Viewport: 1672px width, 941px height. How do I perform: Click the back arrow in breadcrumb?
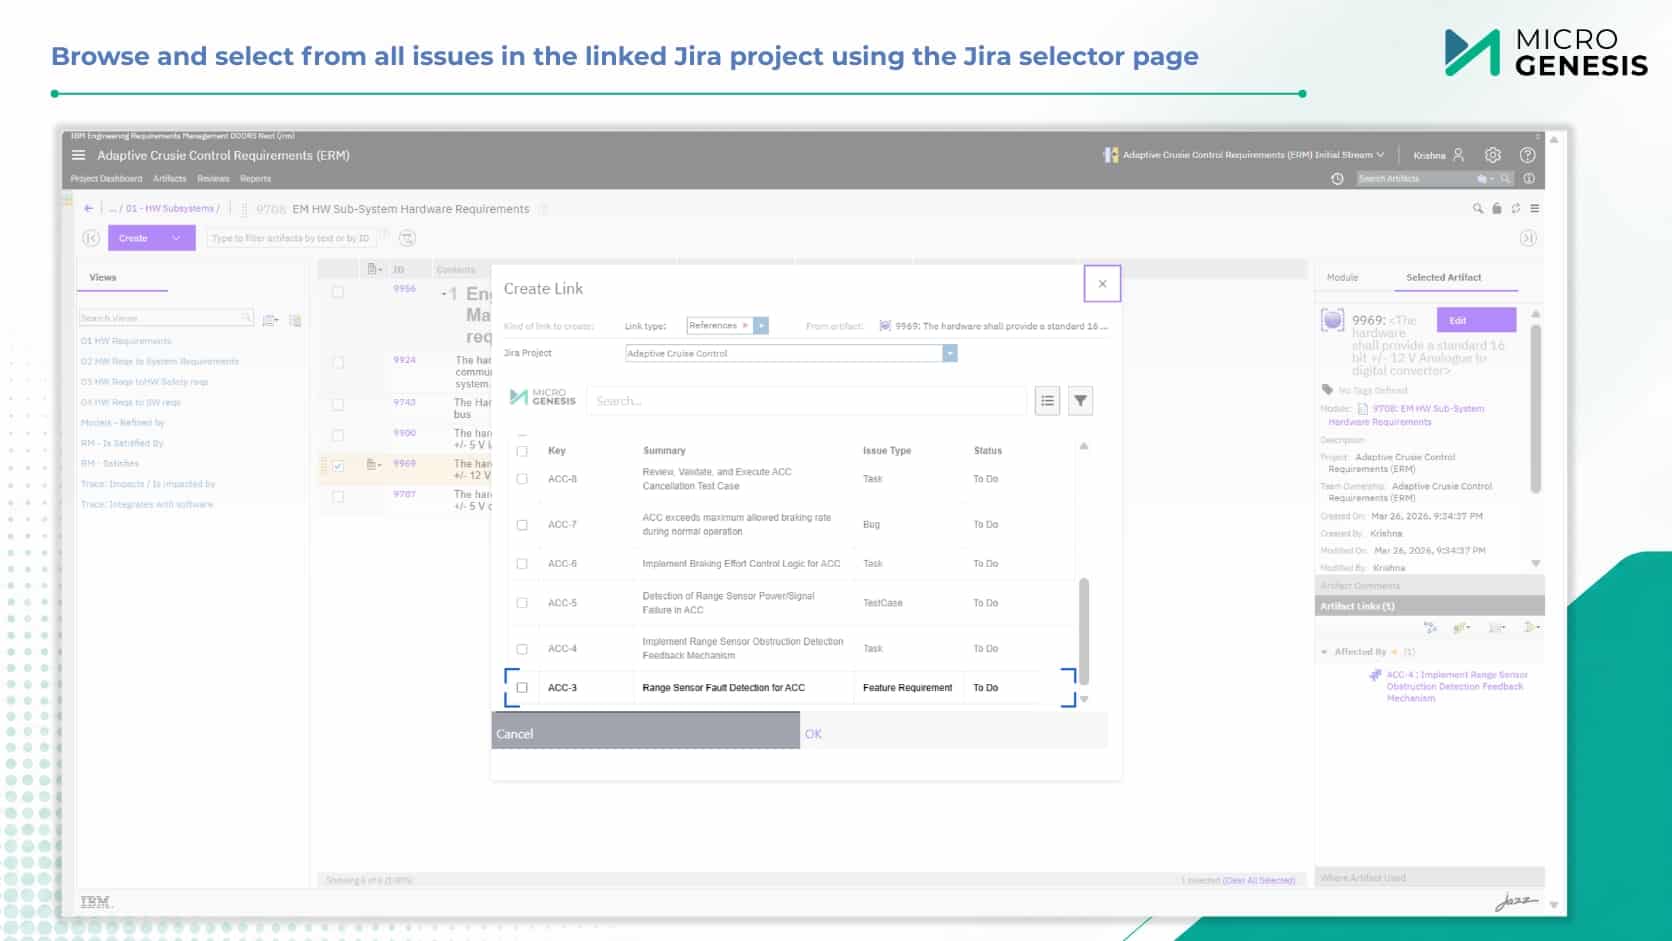tap(88, 209)
